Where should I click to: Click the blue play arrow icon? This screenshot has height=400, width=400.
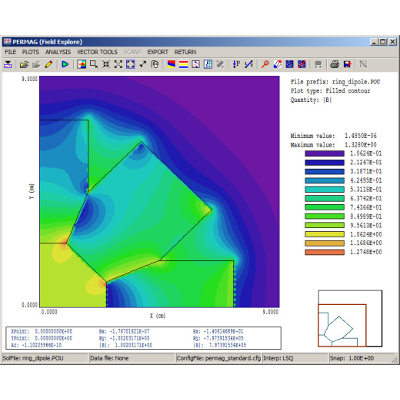click(65, 64)
